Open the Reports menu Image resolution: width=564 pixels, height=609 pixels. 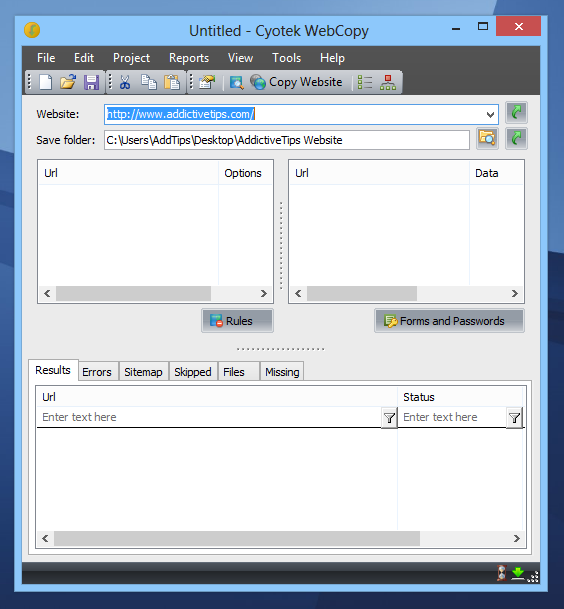[x=189, y=58]
